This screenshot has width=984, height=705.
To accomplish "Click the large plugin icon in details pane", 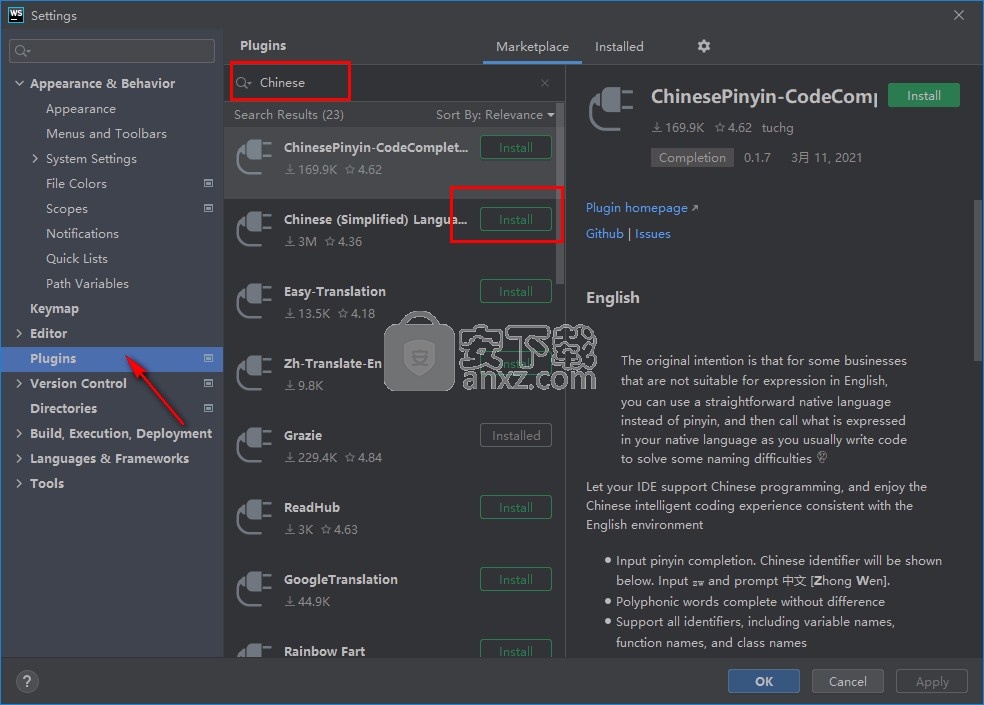I will [611, 110].
